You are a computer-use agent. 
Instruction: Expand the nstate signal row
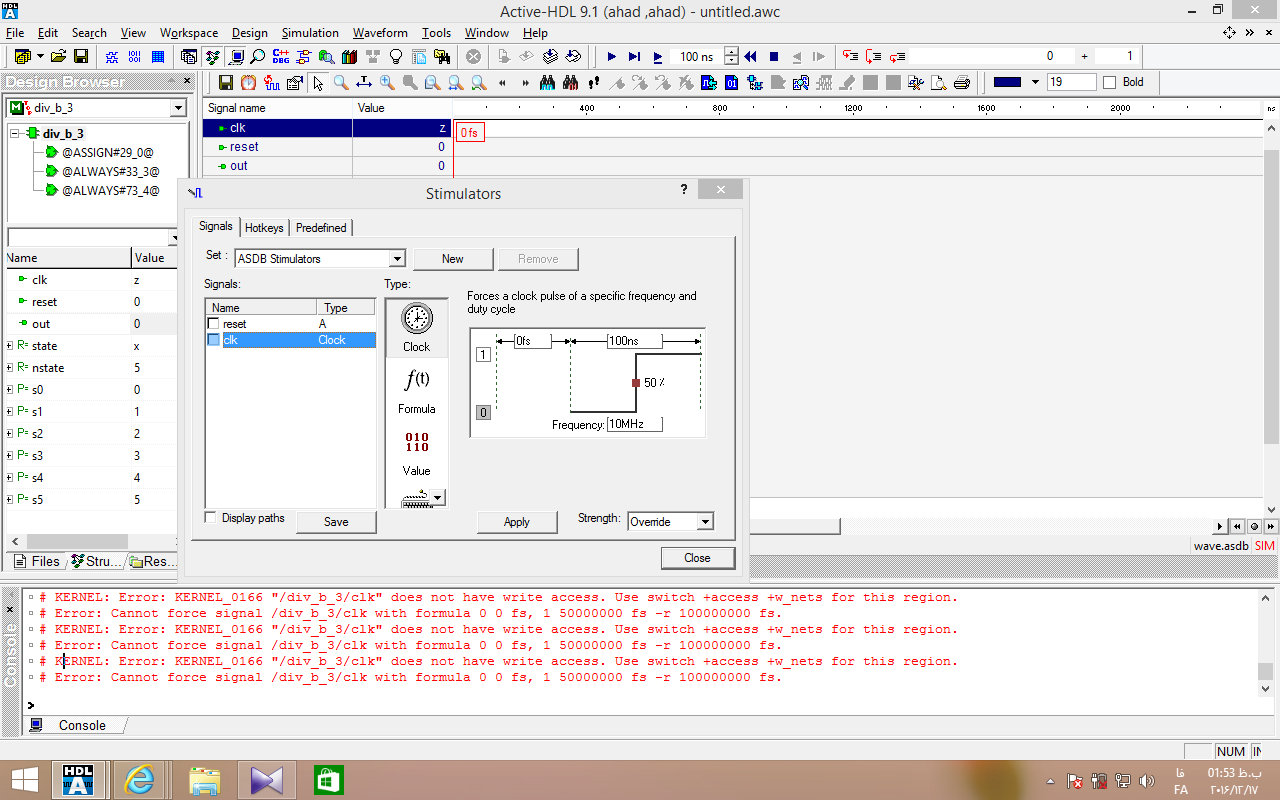[x=9, y=368]
